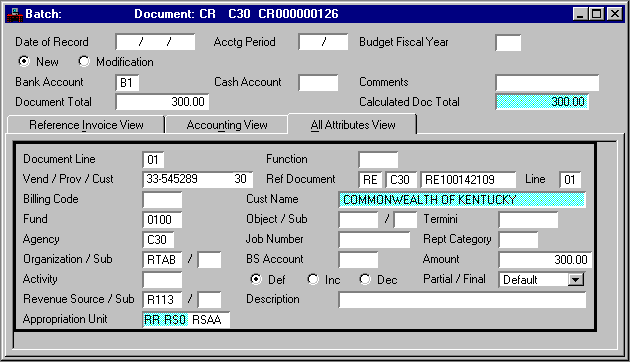Select the Def radio option

[256, 279]
